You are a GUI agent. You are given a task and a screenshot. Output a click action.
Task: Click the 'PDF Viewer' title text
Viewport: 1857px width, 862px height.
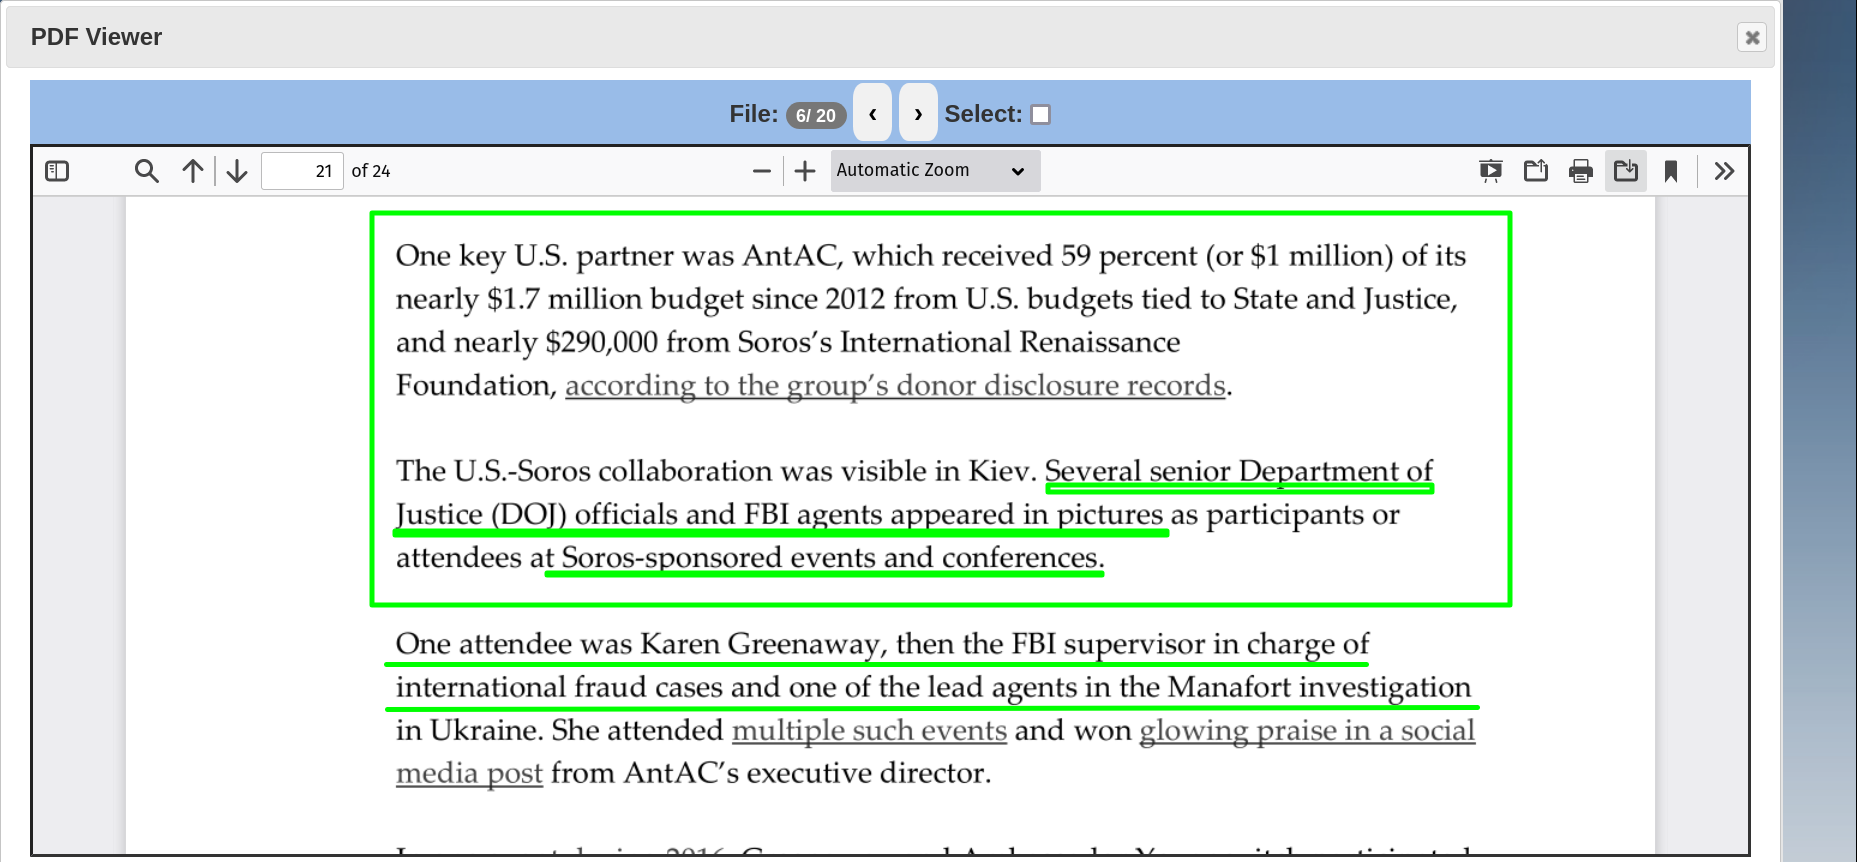[x=96, y=37]
